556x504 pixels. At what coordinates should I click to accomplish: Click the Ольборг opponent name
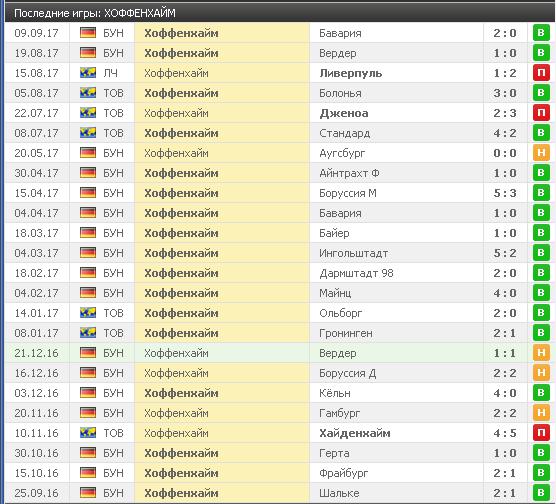coord(340,313)
